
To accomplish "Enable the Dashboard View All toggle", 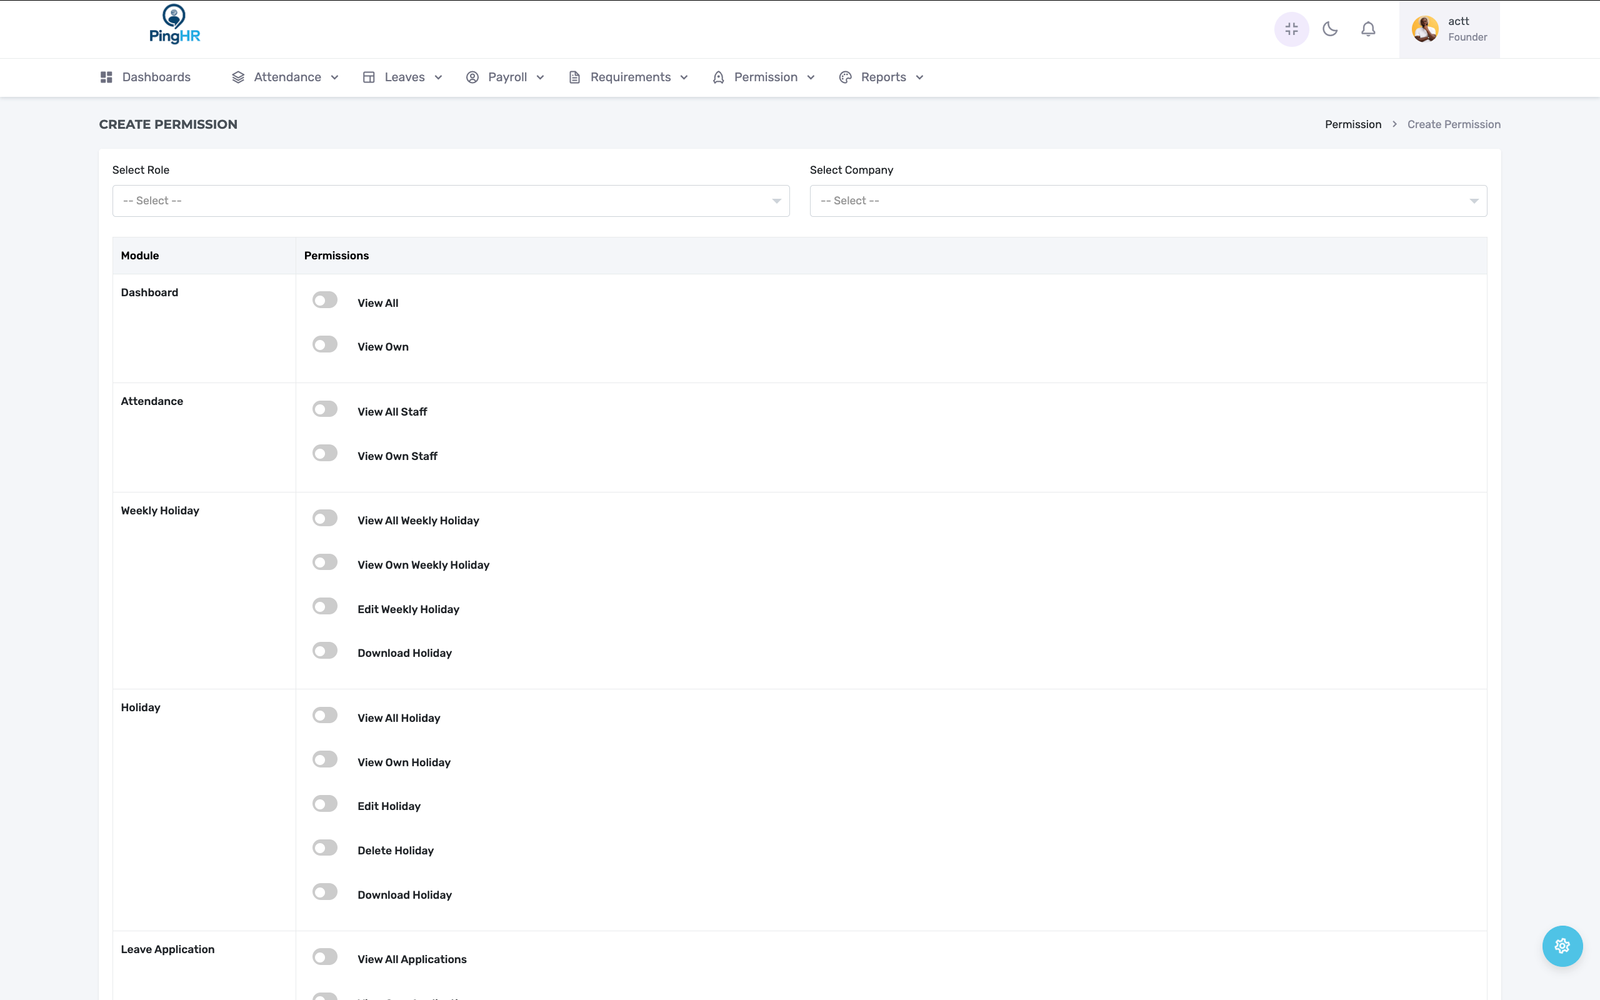I will 325,301.
